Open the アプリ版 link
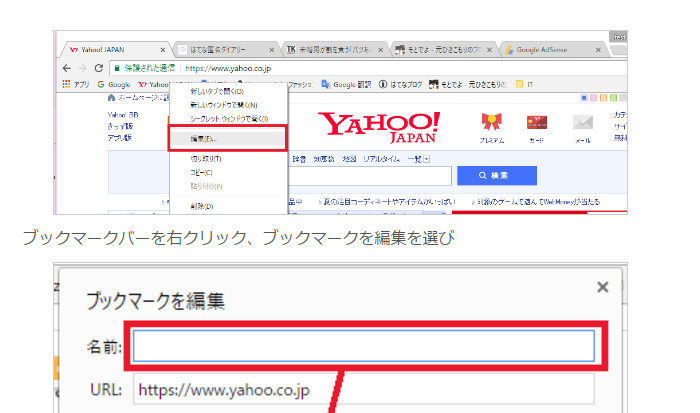The height and width of the screenshot is (413, 700). [x=119, y=138]
